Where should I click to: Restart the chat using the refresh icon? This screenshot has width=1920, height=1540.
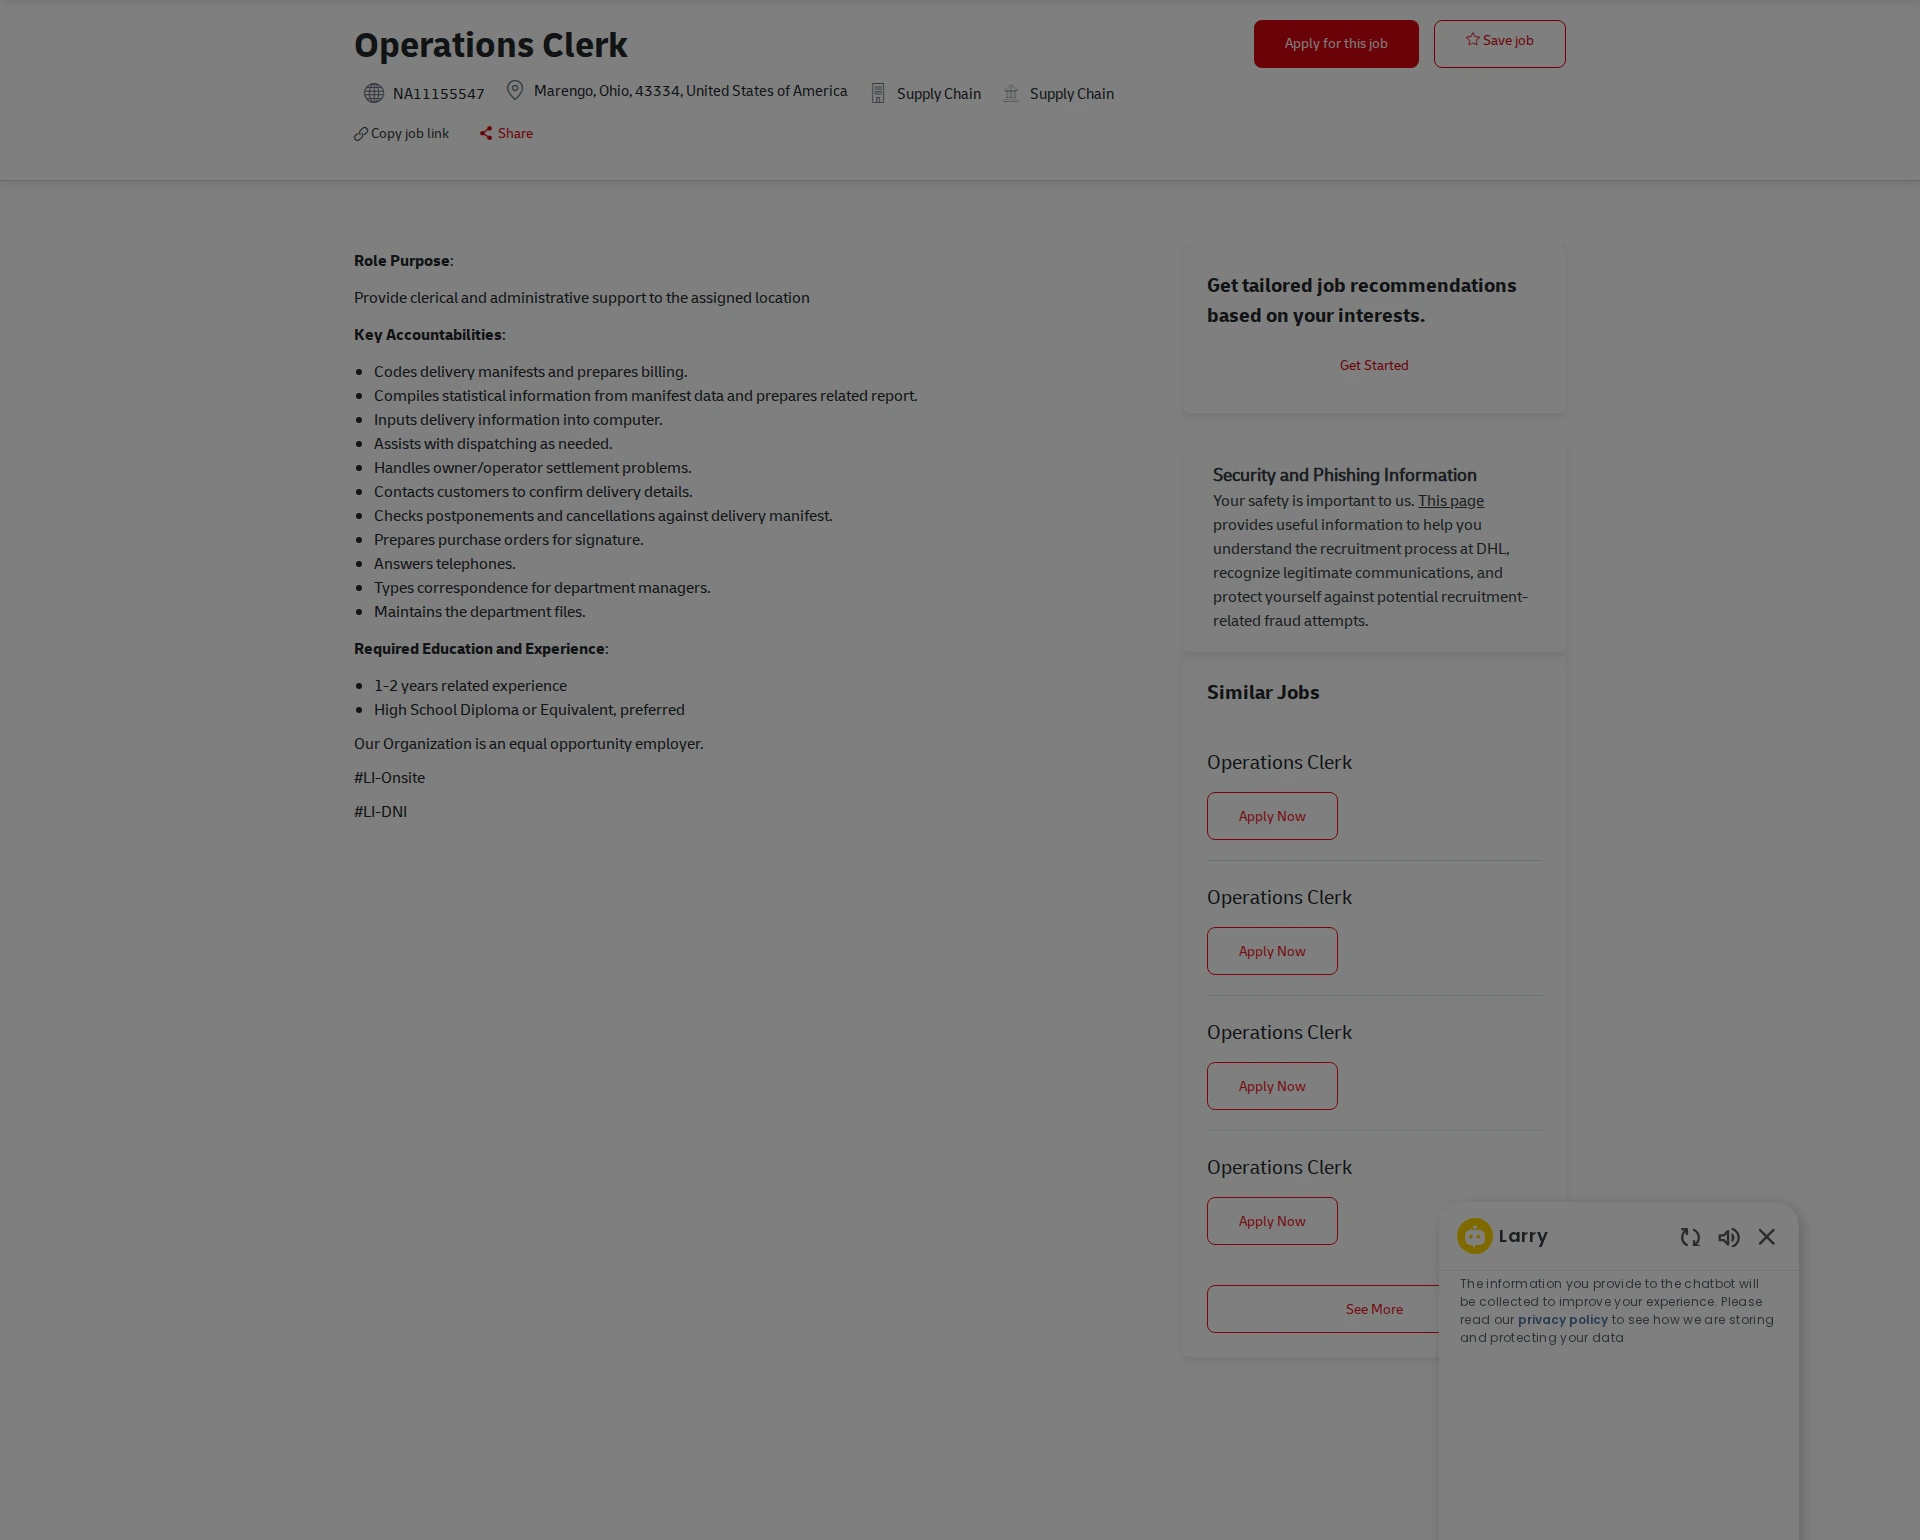(x=1690, y=1237)
